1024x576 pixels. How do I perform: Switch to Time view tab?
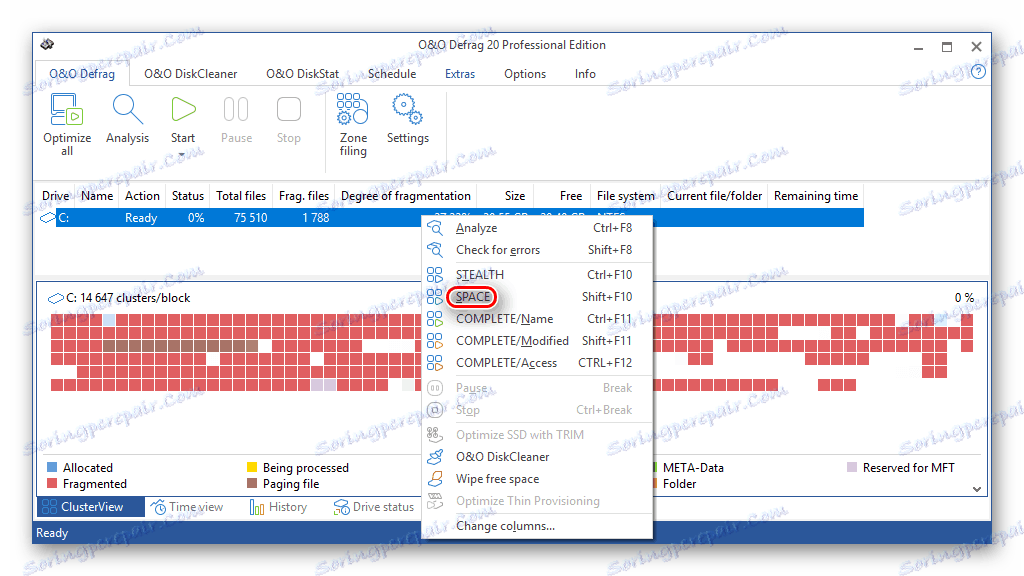pos(188,507)
